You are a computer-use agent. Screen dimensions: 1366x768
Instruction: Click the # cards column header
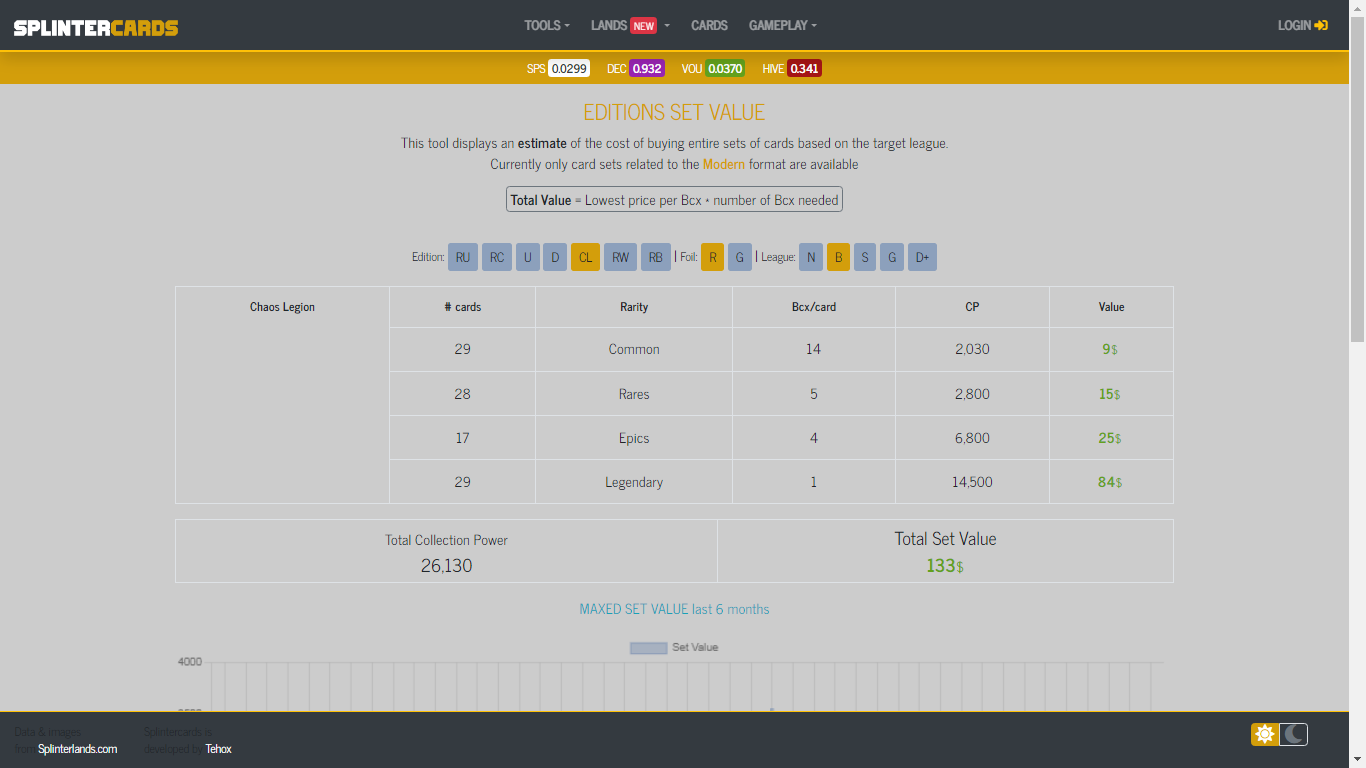coord(462,307)
